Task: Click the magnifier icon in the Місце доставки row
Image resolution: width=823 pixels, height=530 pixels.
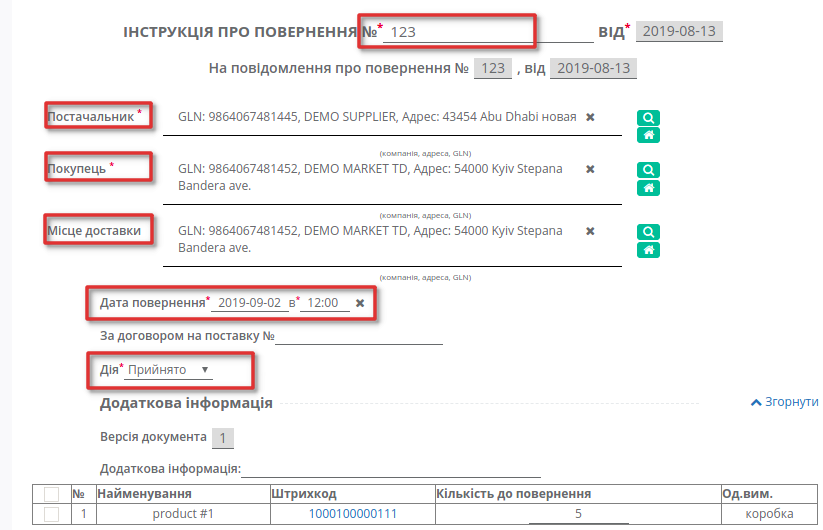Action: pos(648,231)
